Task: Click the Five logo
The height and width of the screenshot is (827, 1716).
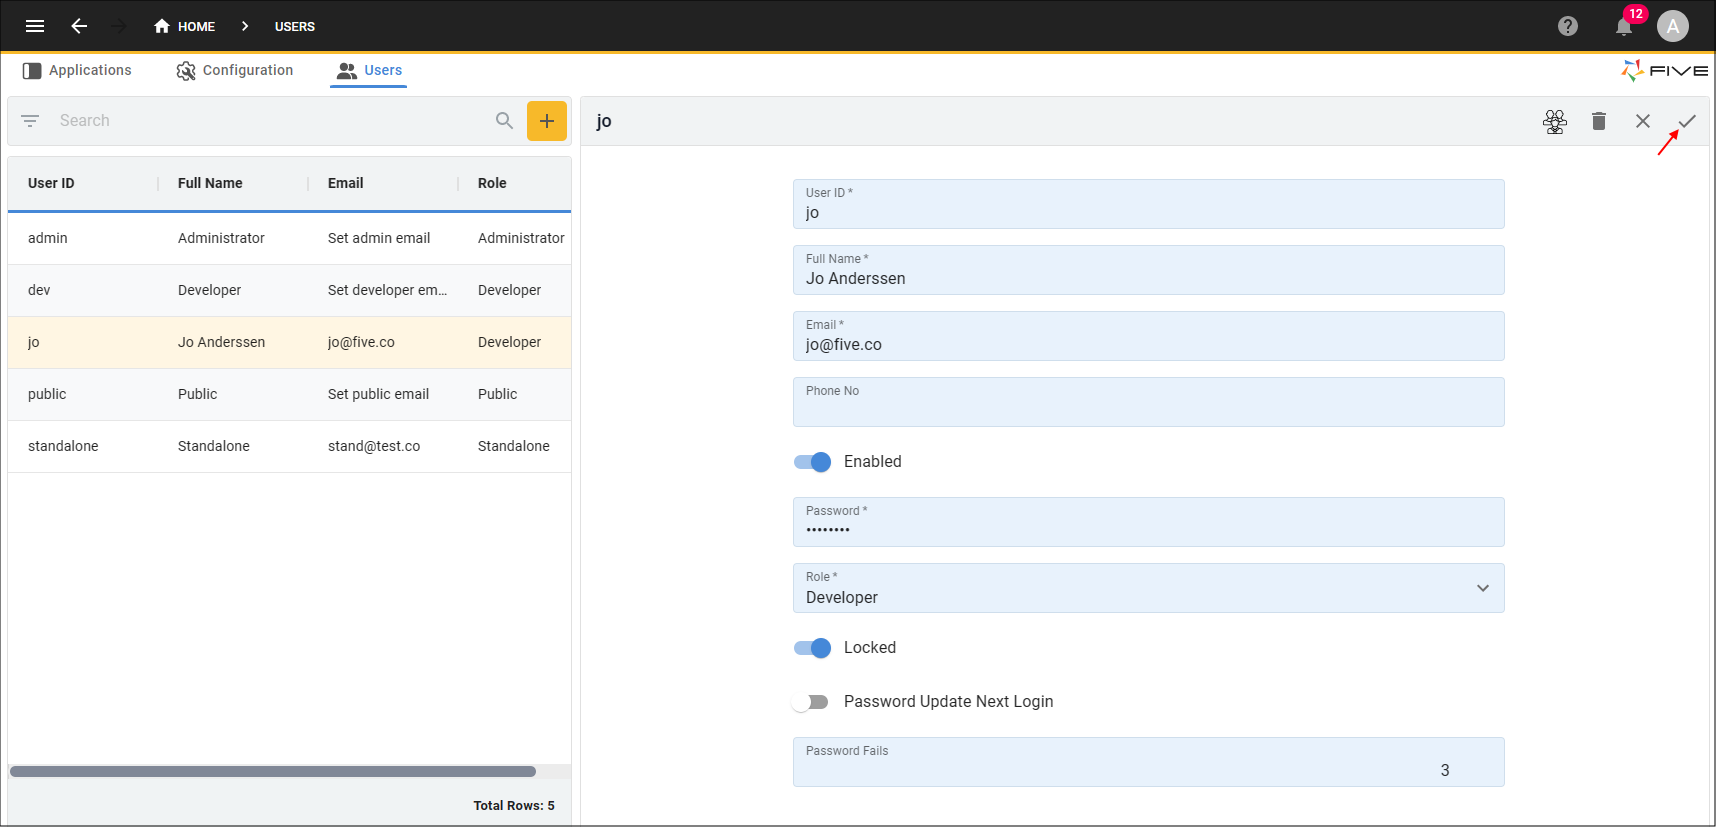Action: [x=1664, y=70]
